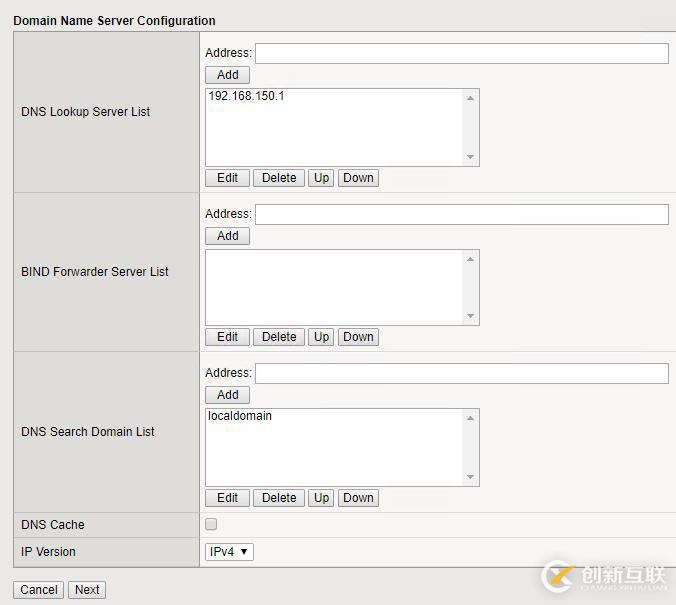676x605 pixels.
Task: Enable the DNS Cache checkbox
Action: pyautogui.click(x=211, y=524)
